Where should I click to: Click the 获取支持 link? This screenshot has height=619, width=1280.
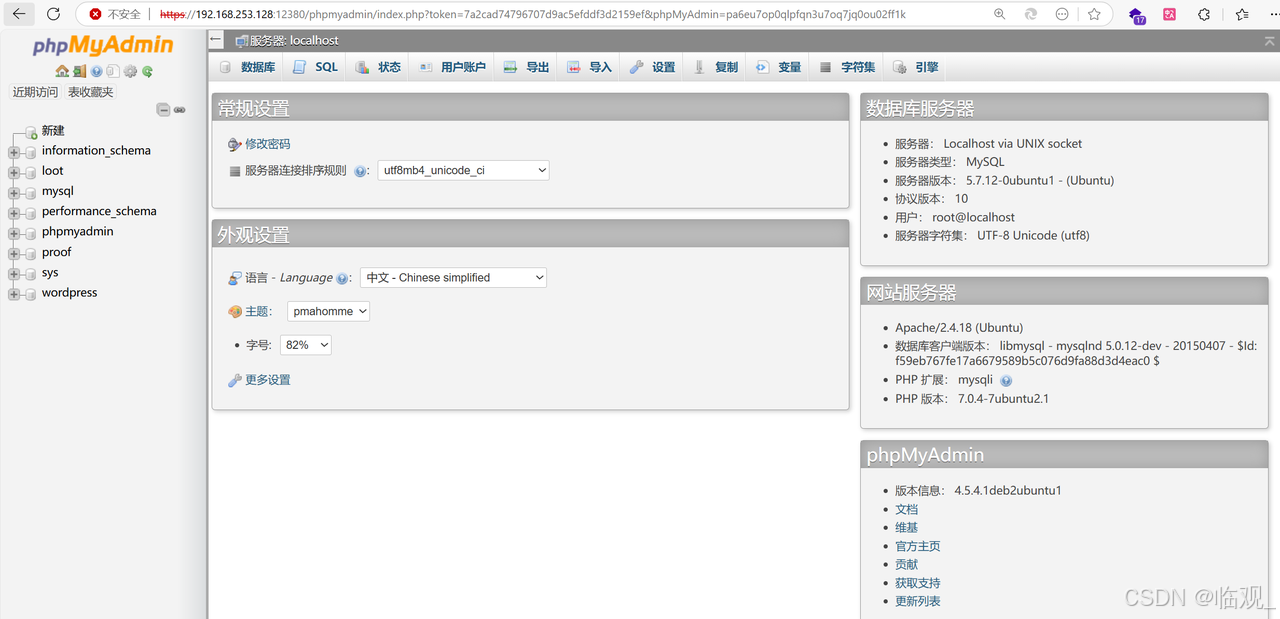click(x=917, y=583)
